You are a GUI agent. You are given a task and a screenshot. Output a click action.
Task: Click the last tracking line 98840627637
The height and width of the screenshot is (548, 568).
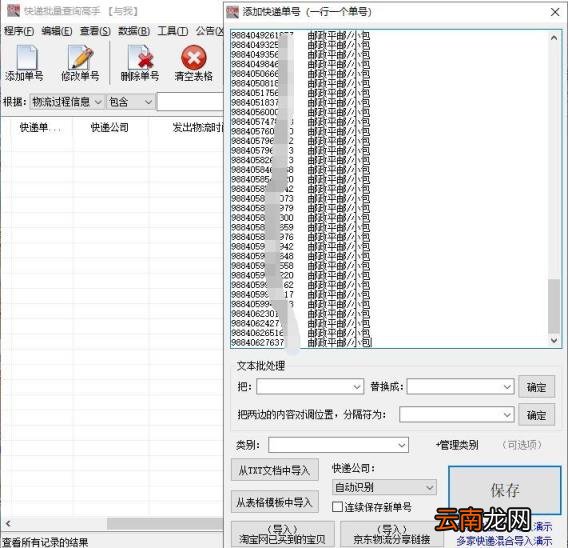(301, 342)
